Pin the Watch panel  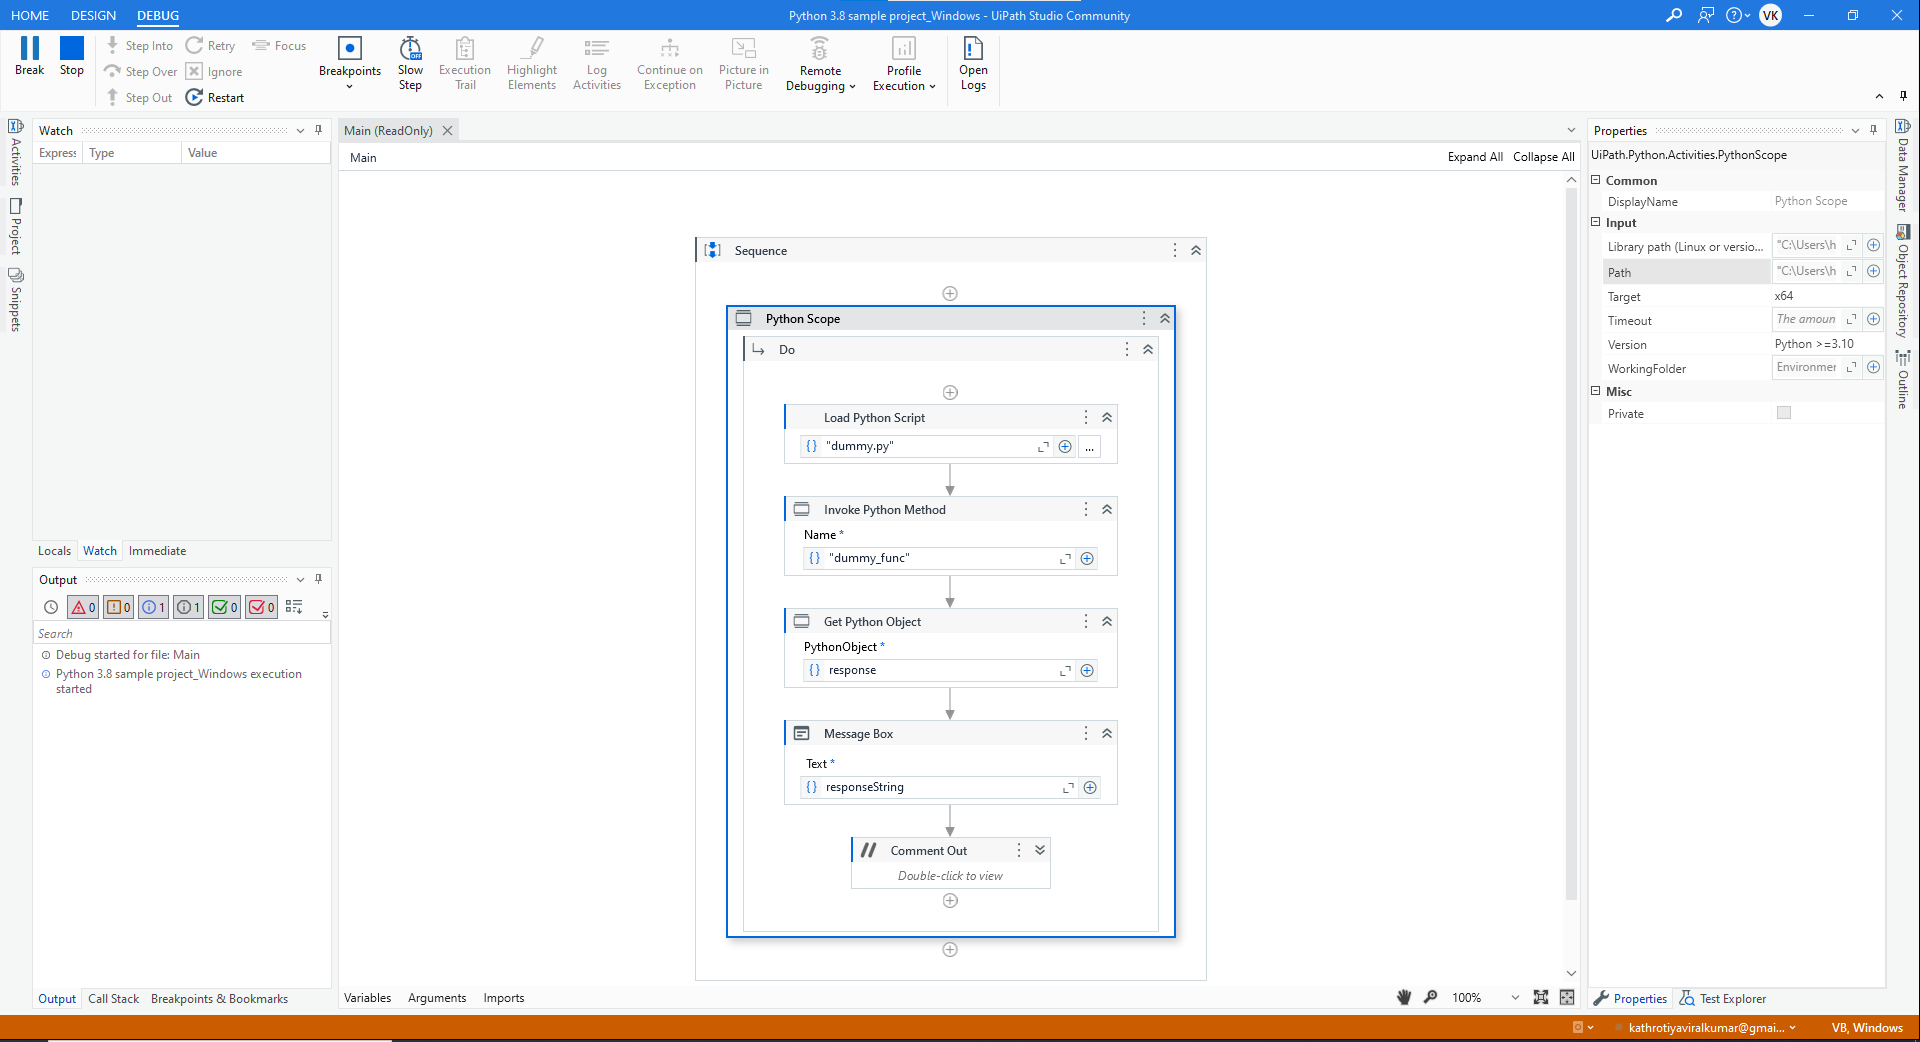coord(319,130)
